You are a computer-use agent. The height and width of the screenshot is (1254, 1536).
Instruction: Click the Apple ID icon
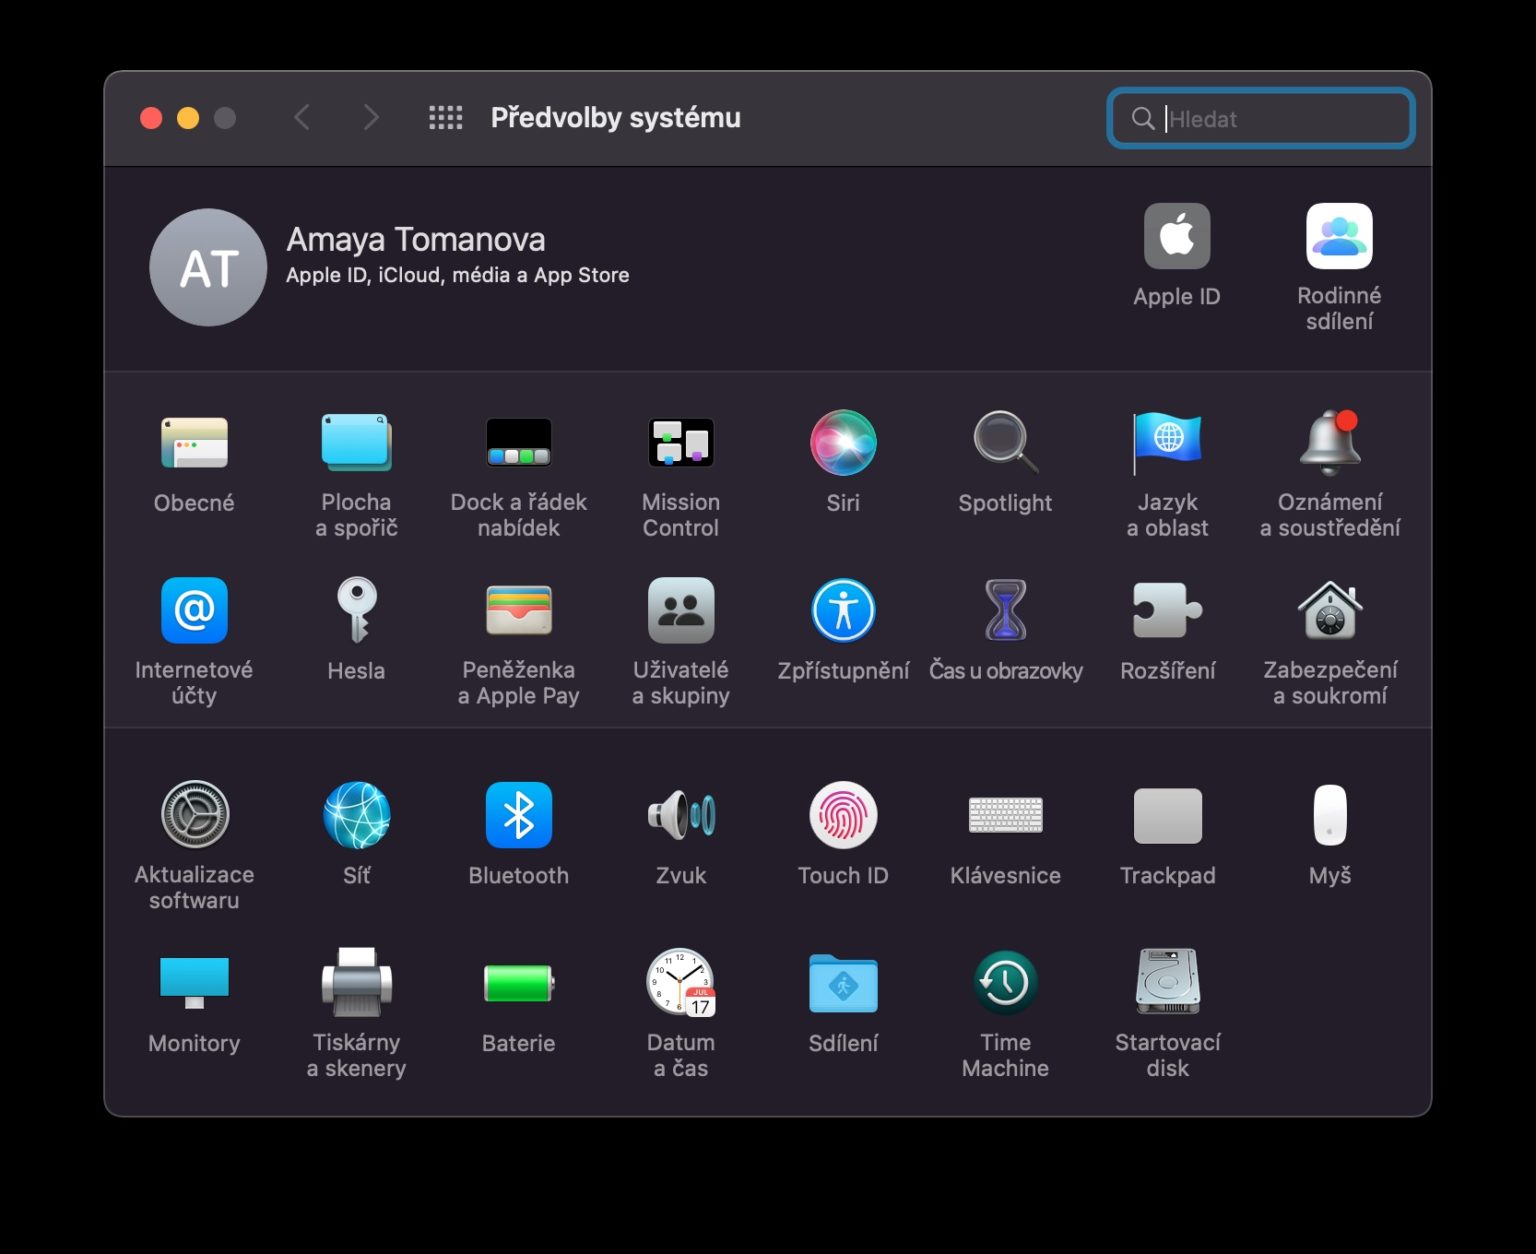click(1177, 236)
